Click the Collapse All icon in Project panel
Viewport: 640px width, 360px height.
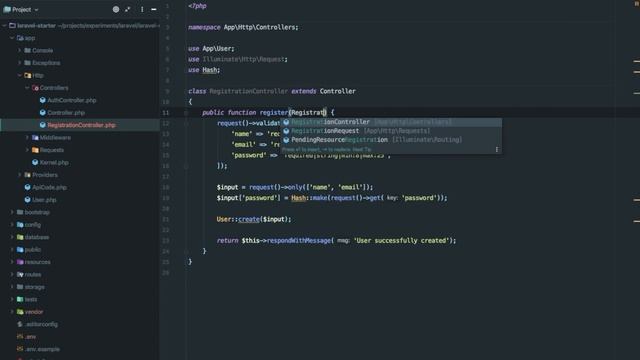click(x=128, y=9)
